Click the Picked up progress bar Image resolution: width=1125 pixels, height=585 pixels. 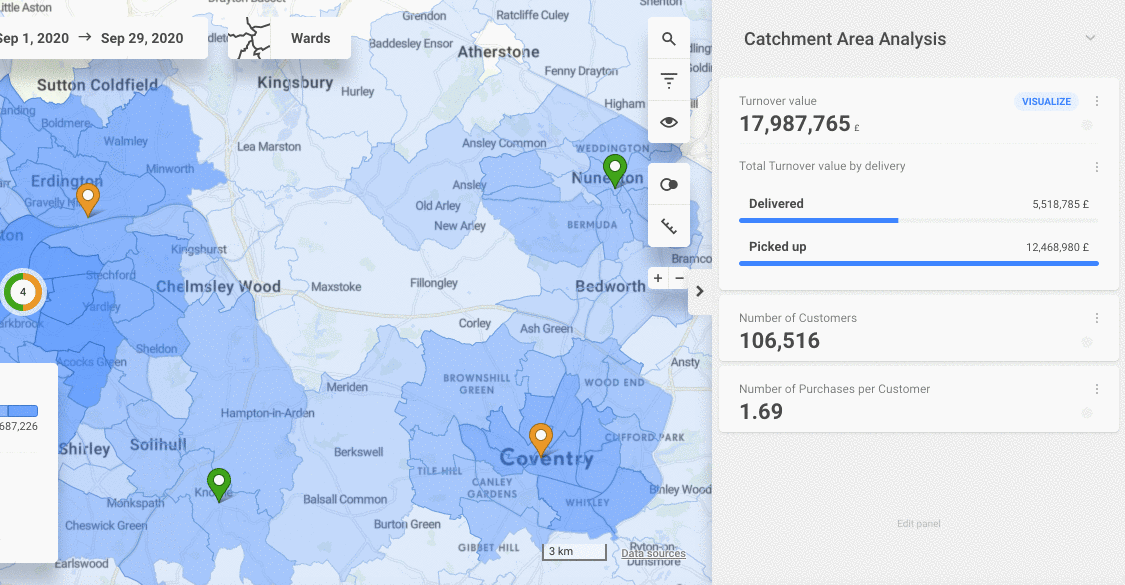coord(918,263)
